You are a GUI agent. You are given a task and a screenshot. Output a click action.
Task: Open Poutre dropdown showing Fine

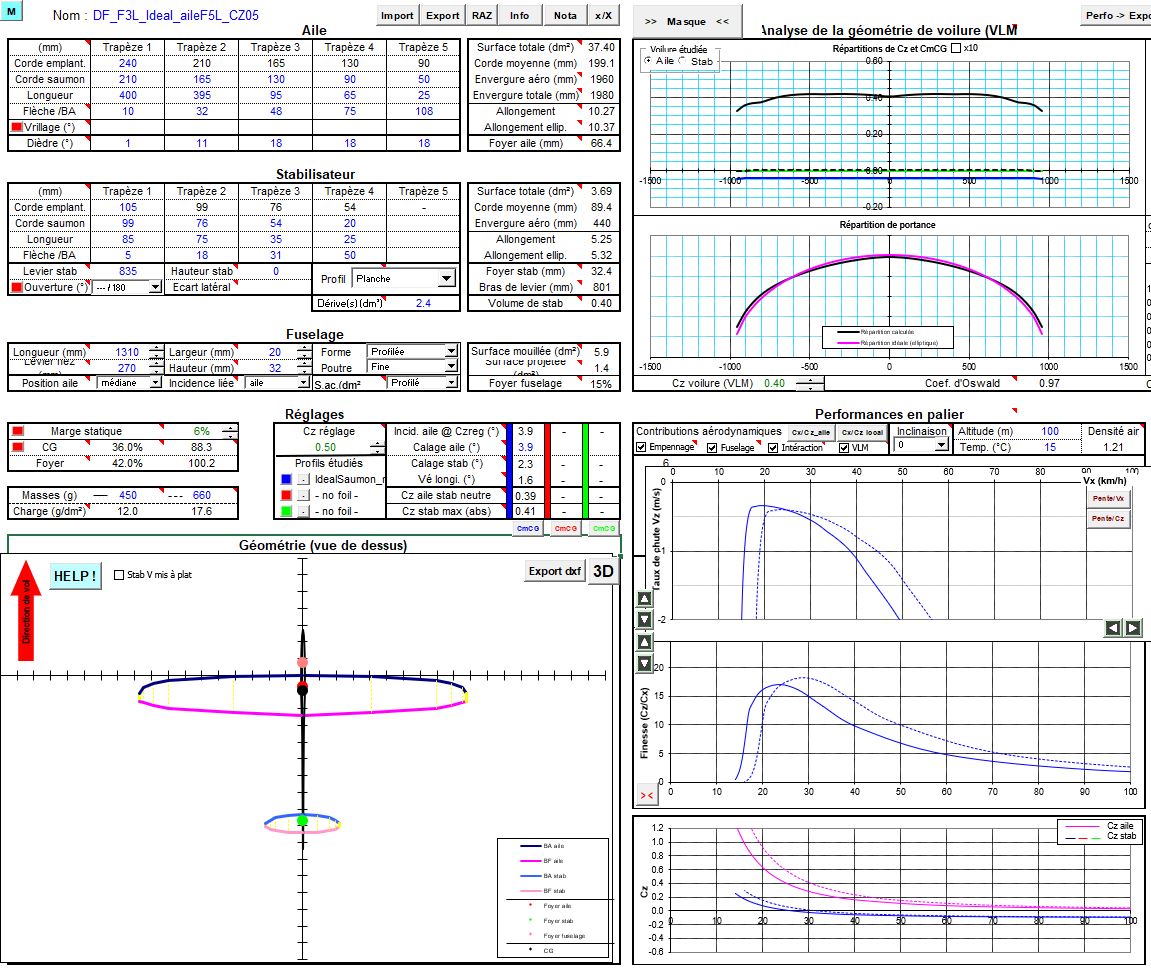451,367
